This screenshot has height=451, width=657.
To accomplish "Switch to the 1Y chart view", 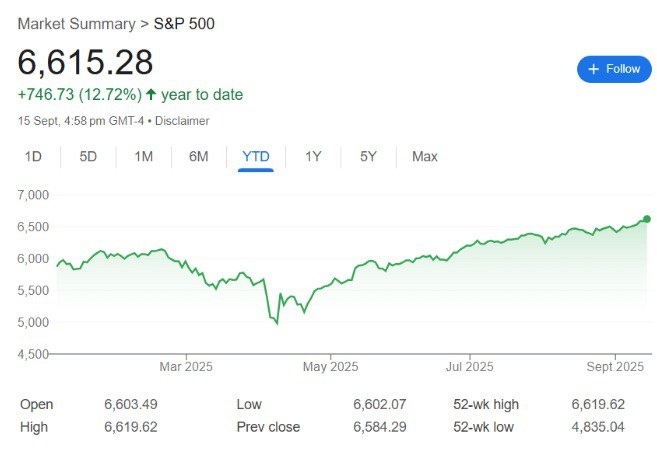I will click(313, 156).
